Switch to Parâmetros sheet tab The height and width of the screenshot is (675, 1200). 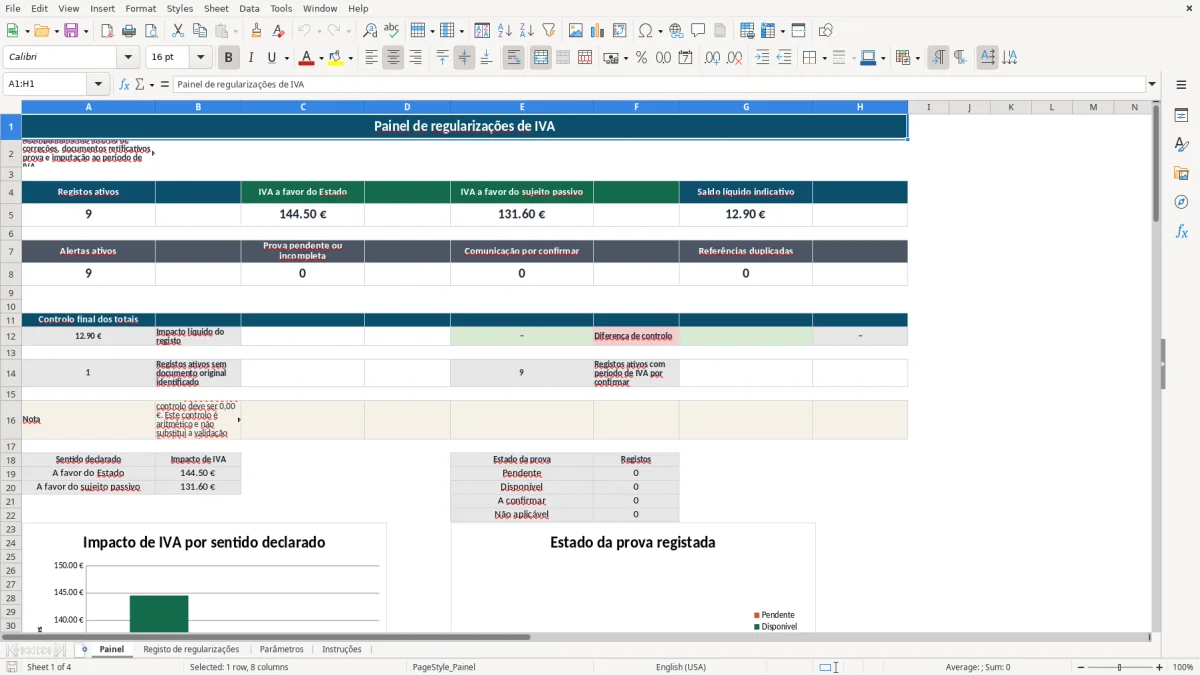pyautogui.click(x=281, y=649)
